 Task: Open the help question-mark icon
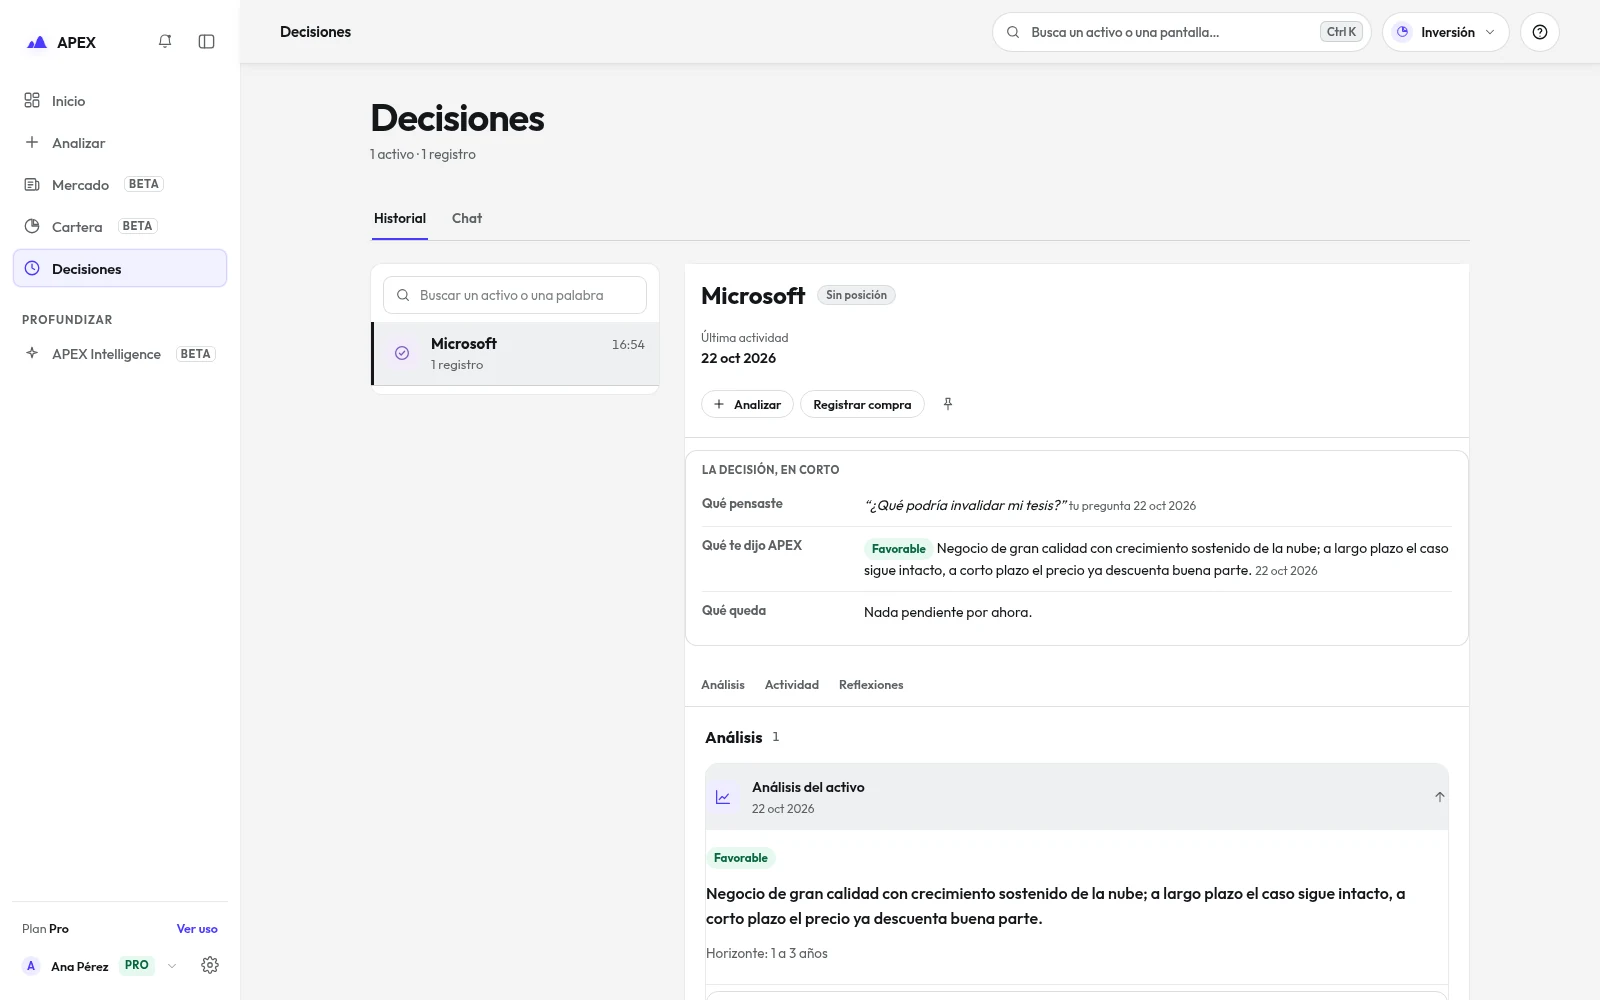[x=1540, y=32]
